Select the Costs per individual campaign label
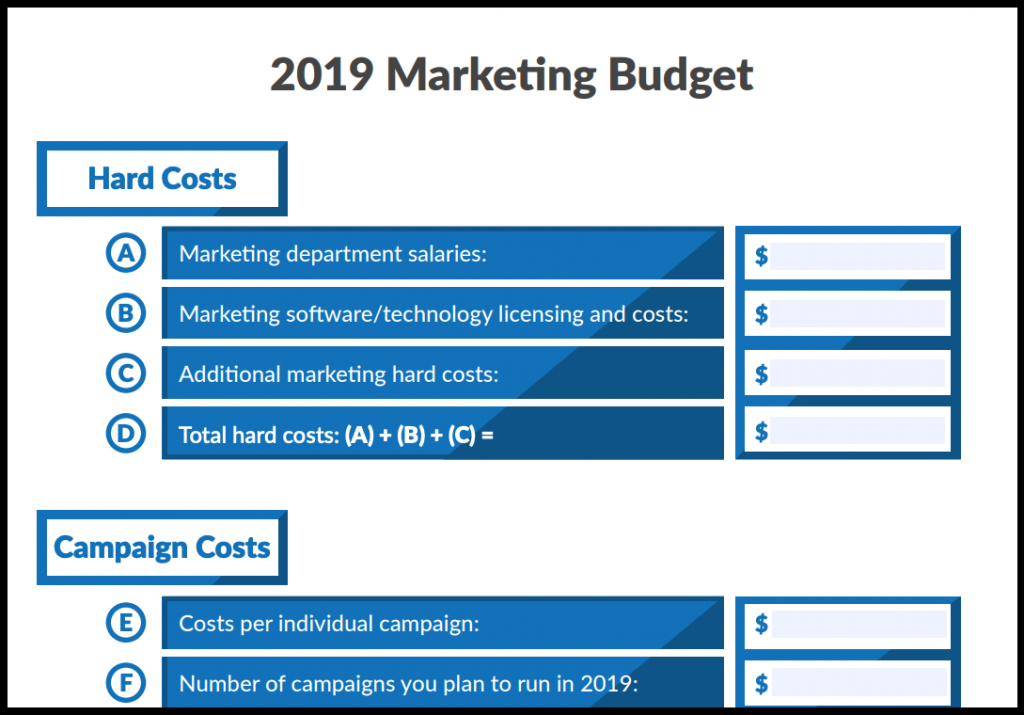This screenshot has width=1024, height=715. (x=329, y=623)
